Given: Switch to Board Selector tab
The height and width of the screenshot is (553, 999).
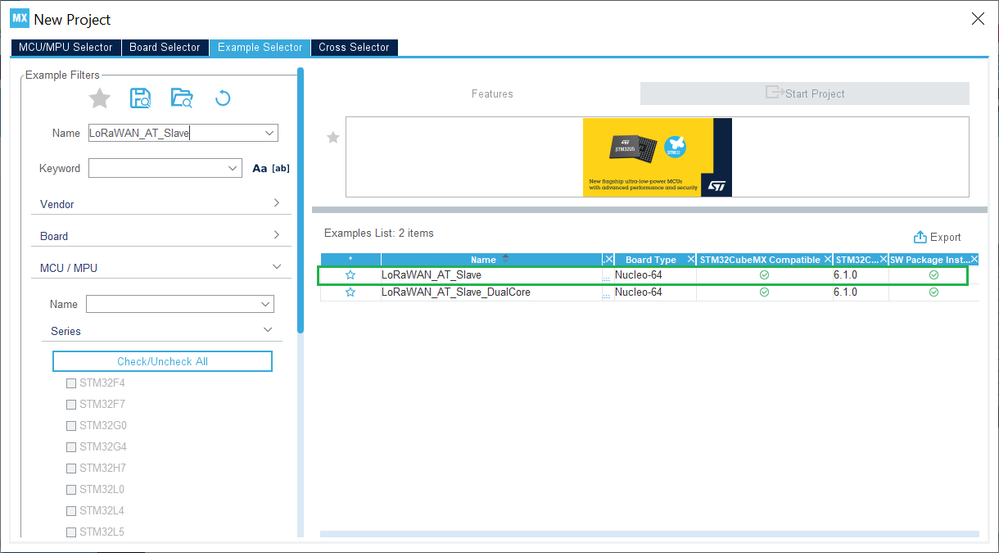Looking at the screenshot, I should pyautogui.click(x=164, y=47).
